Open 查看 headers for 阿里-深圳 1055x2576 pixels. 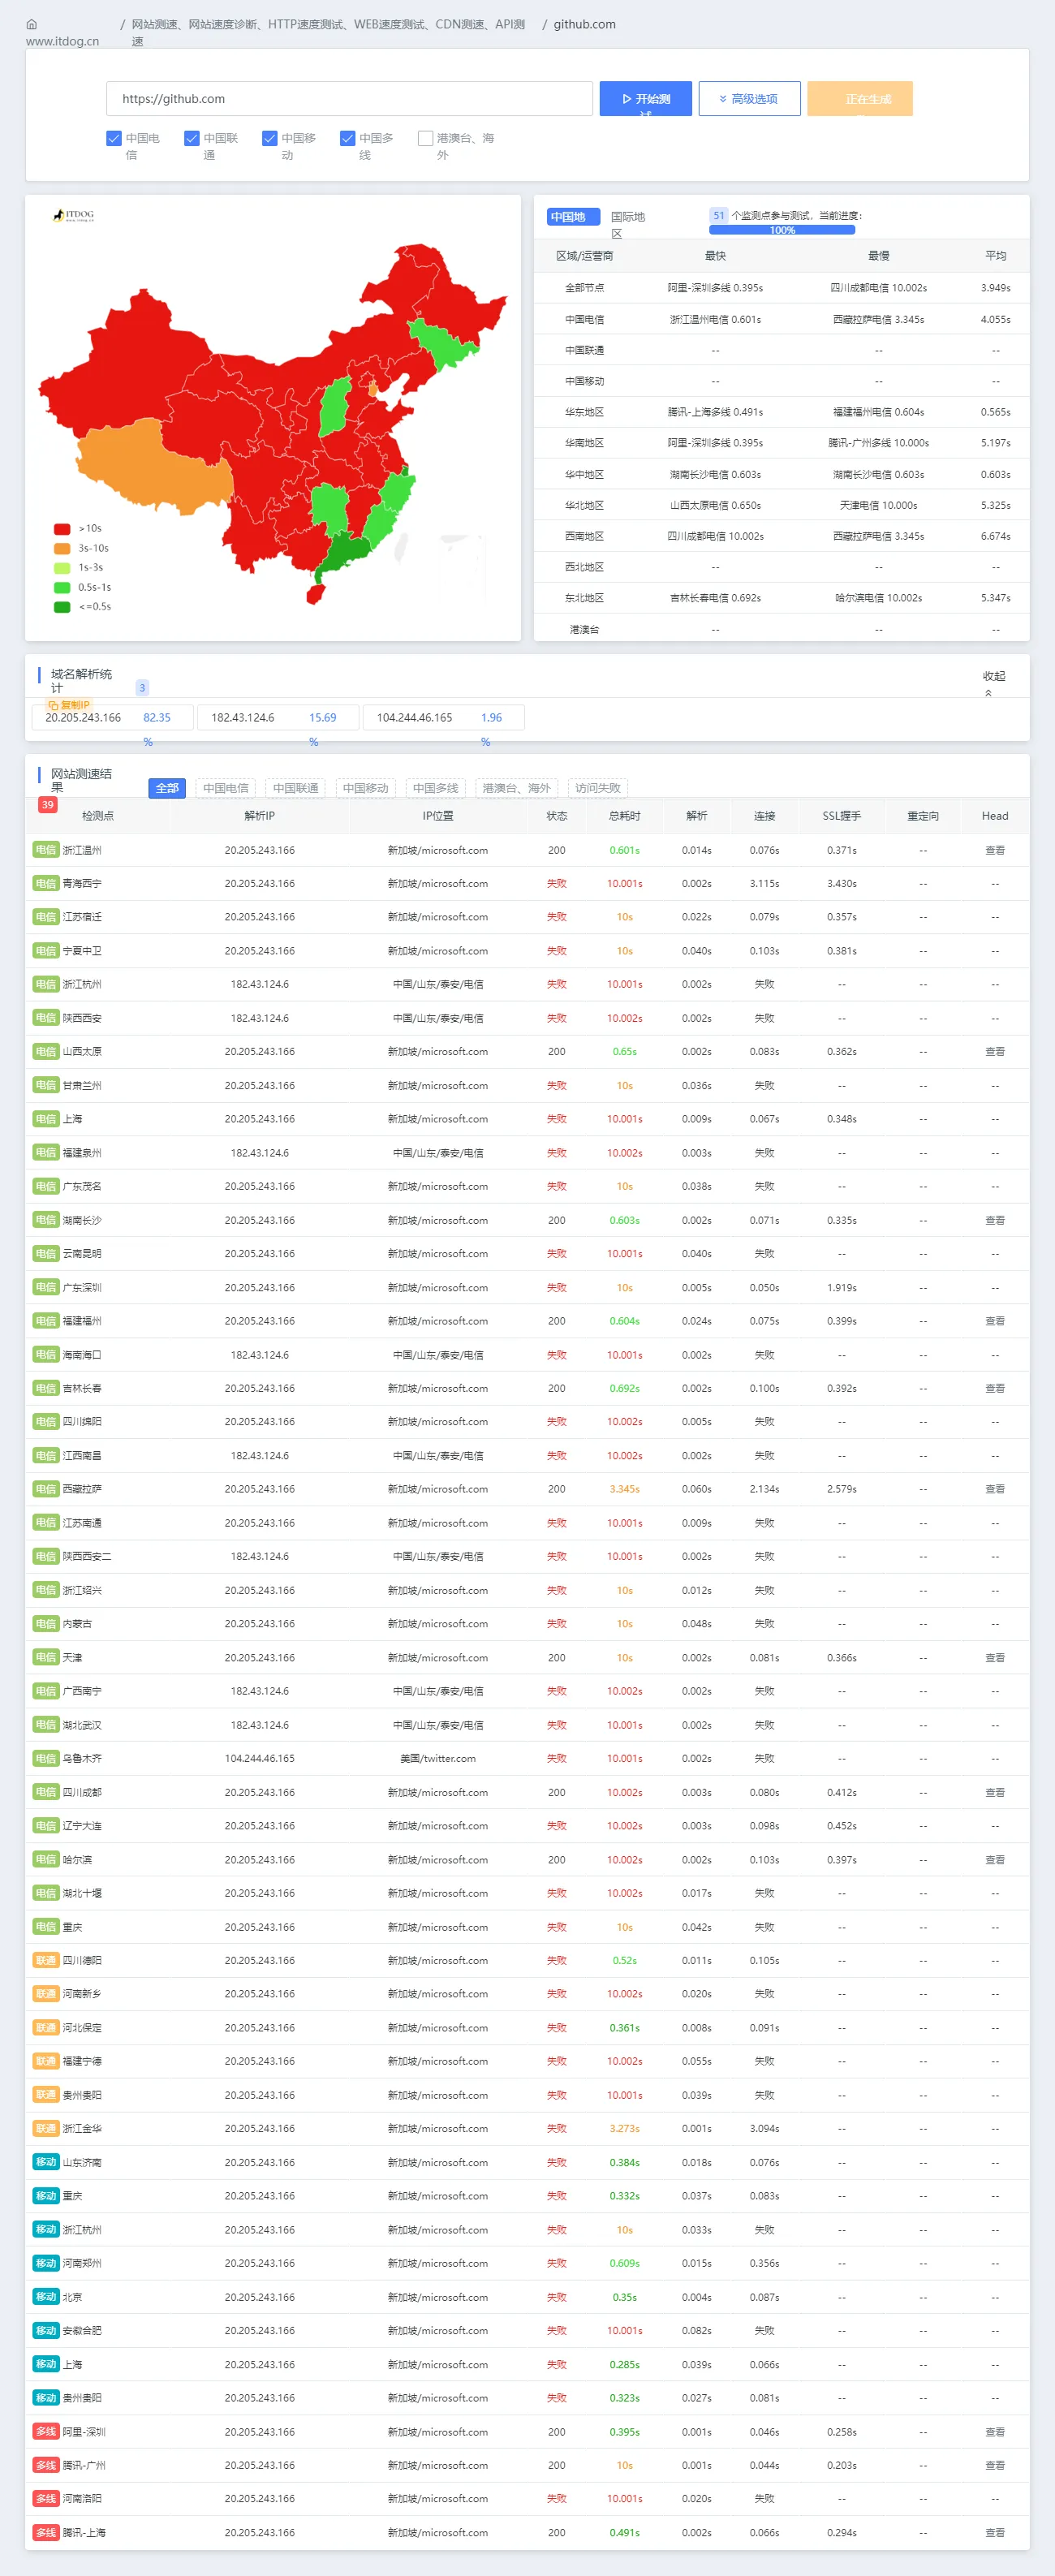click(x=994, y=2432)
